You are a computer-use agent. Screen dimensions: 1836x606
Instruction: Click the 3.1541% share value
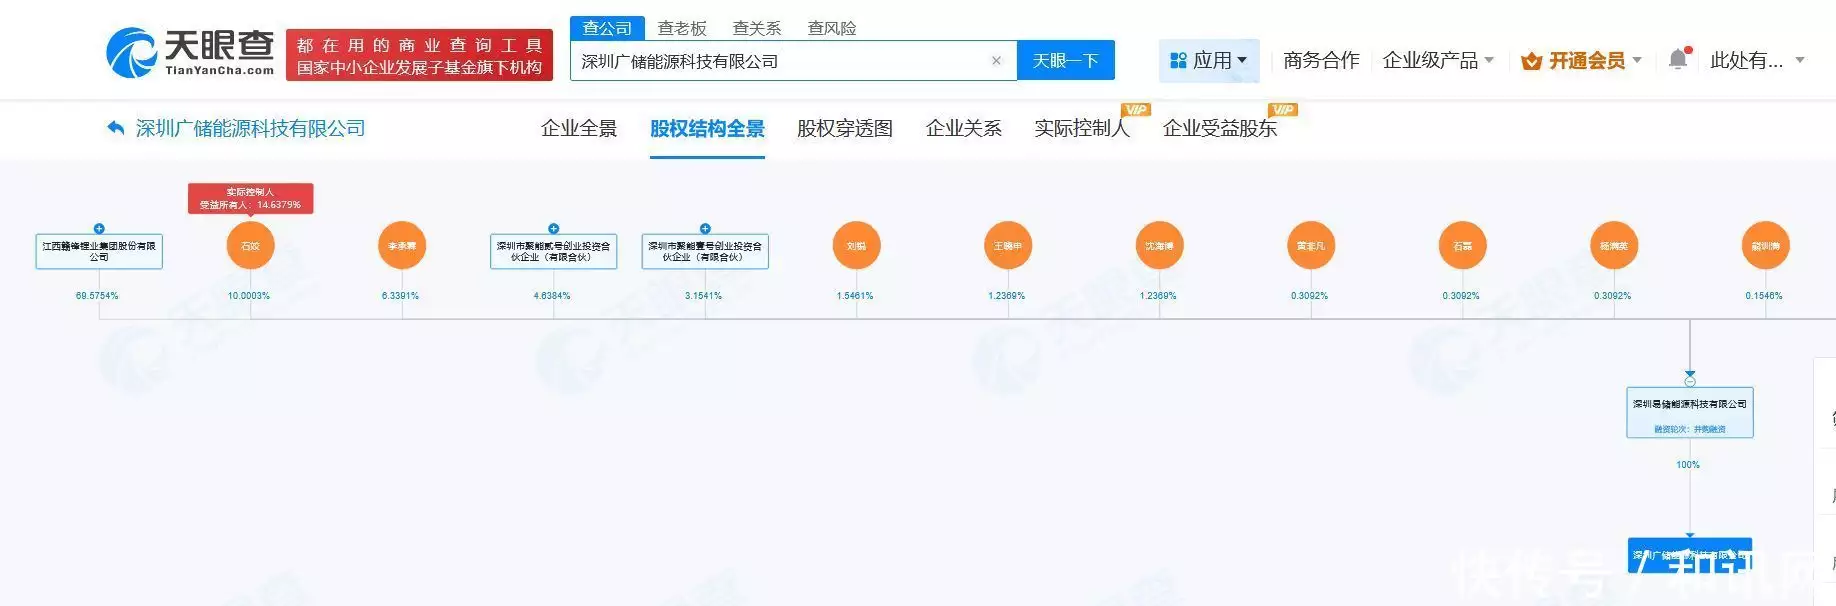tap(703, 296)
